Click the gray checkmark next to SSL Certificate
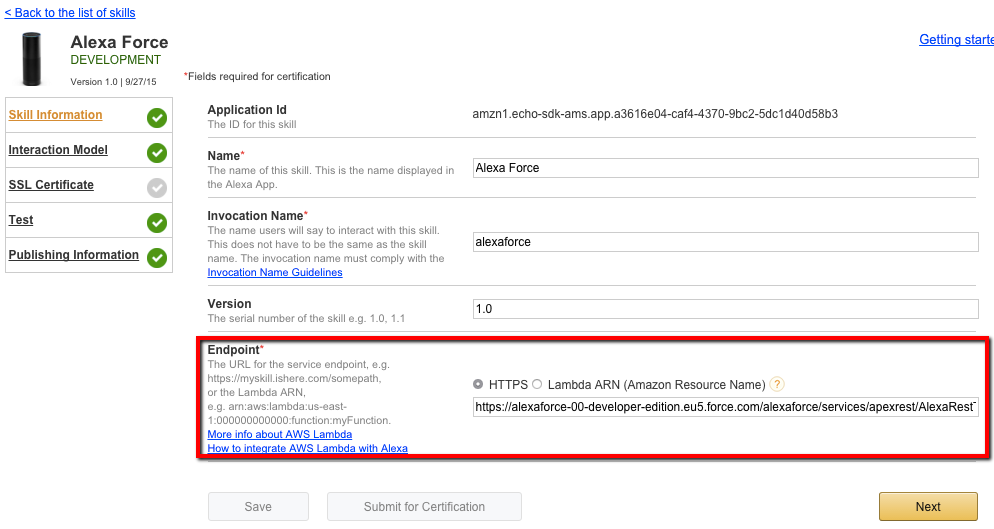This screenshot has height=529, width=994. (x=157, y=188)
